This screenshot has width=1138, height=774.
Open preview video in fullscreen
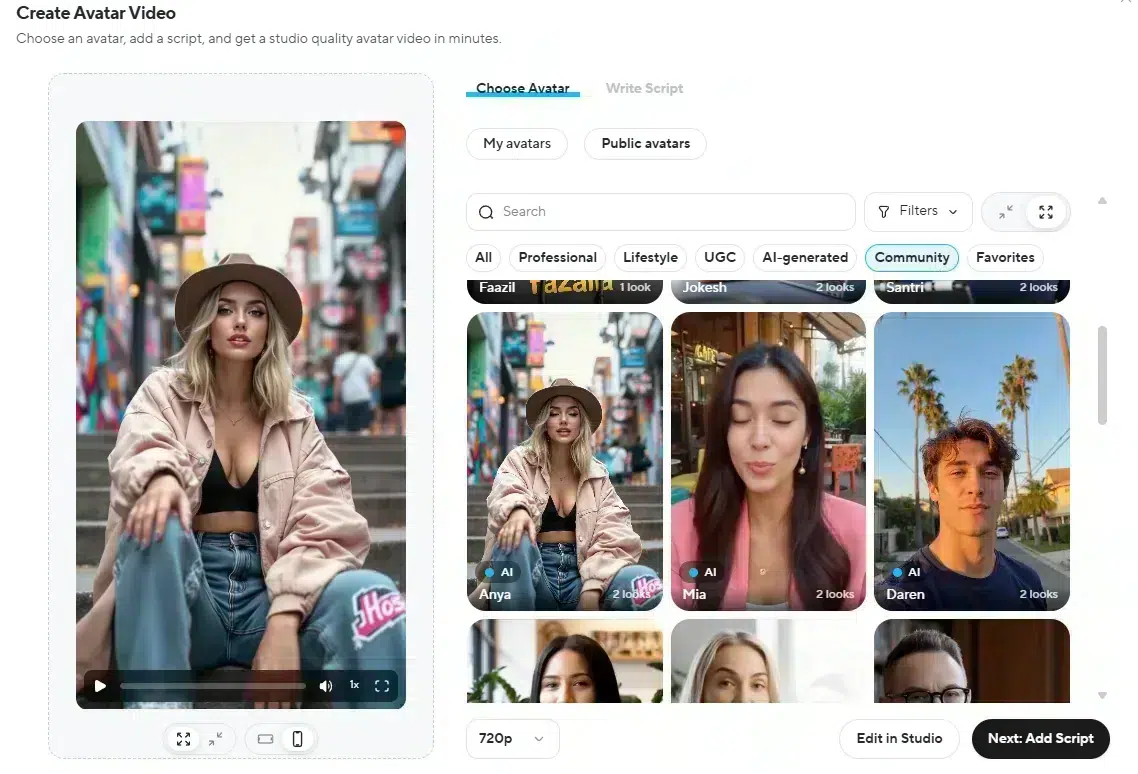click(x=382, y=685)
